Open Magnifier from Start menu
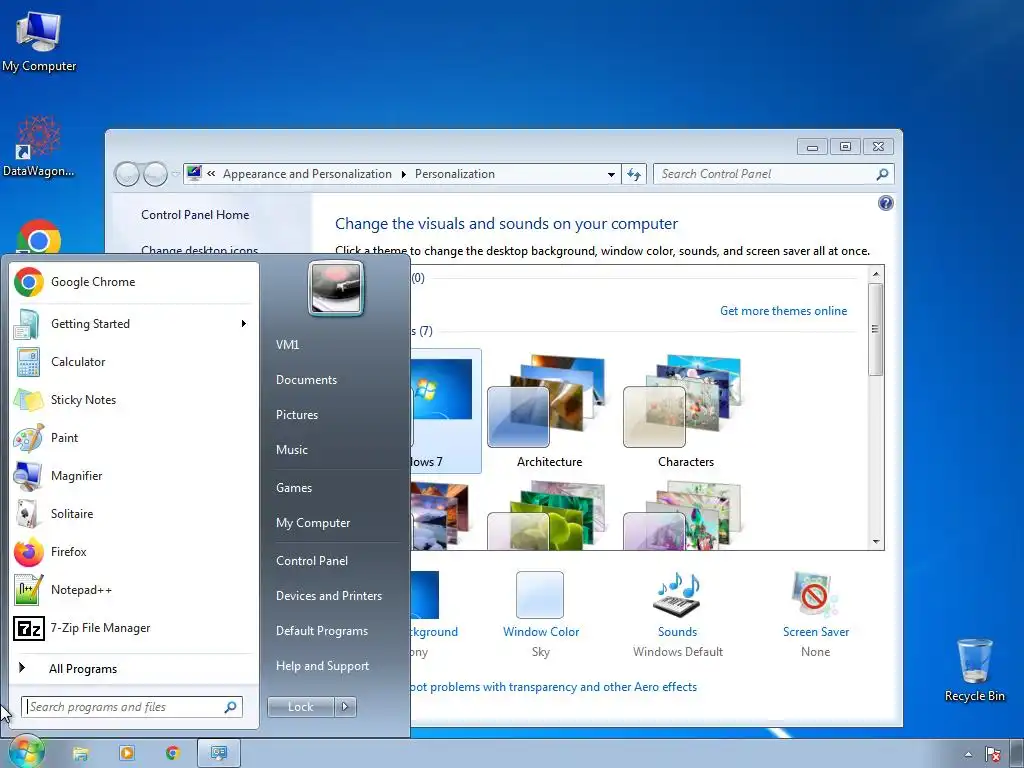This screenshot has height=768, width=1024. 133,475
